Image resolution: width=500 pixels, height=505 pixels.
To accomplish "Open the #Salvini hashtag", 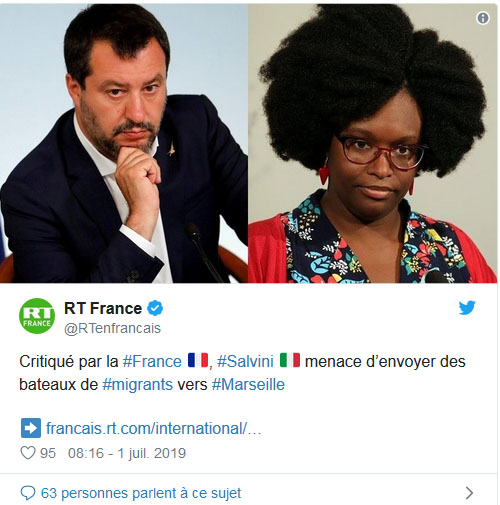I will pos(245,362).
